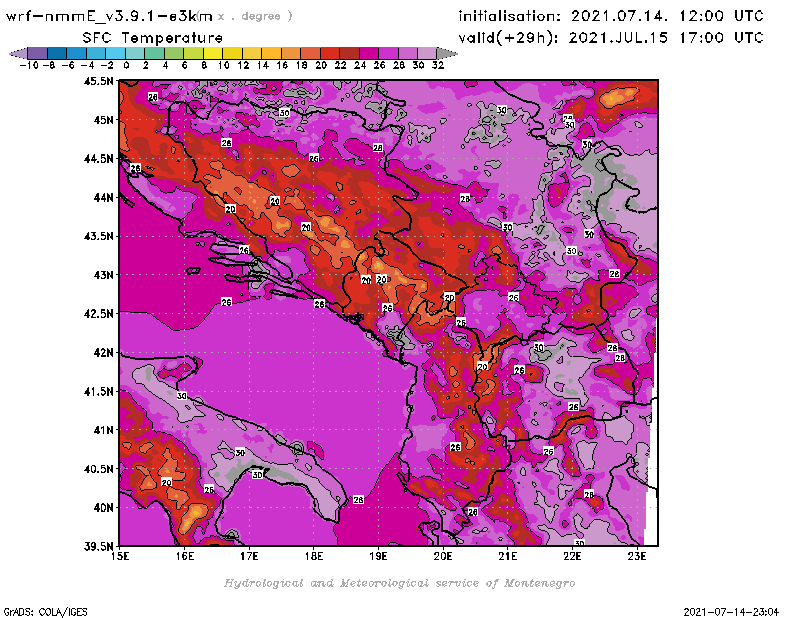Viewport: 800px width, 618px height.
Task: Click the '-10' tick label under the colorbar
Action: pyautogui.click(x=29, y=65)
